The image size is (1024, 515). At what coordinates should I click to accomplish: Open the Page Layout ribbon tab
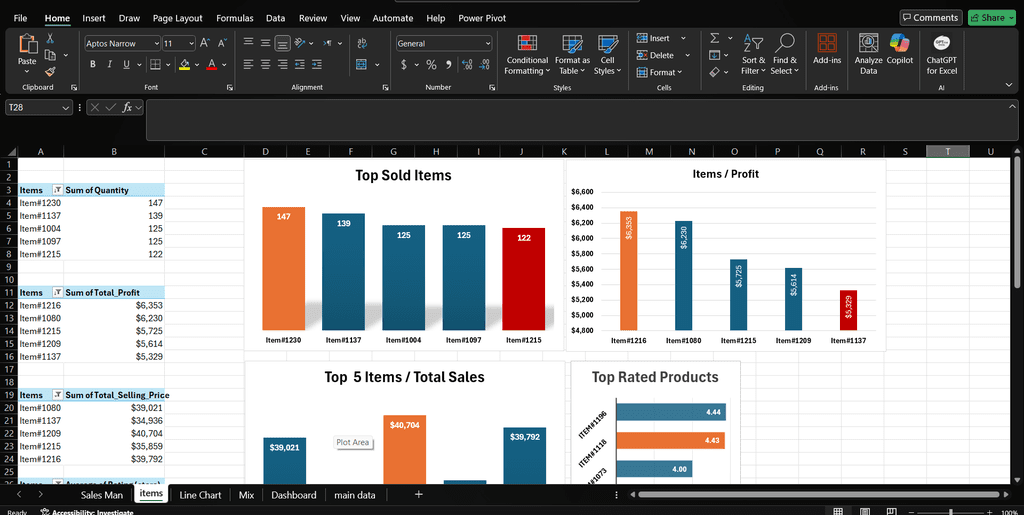pos(177,18)
